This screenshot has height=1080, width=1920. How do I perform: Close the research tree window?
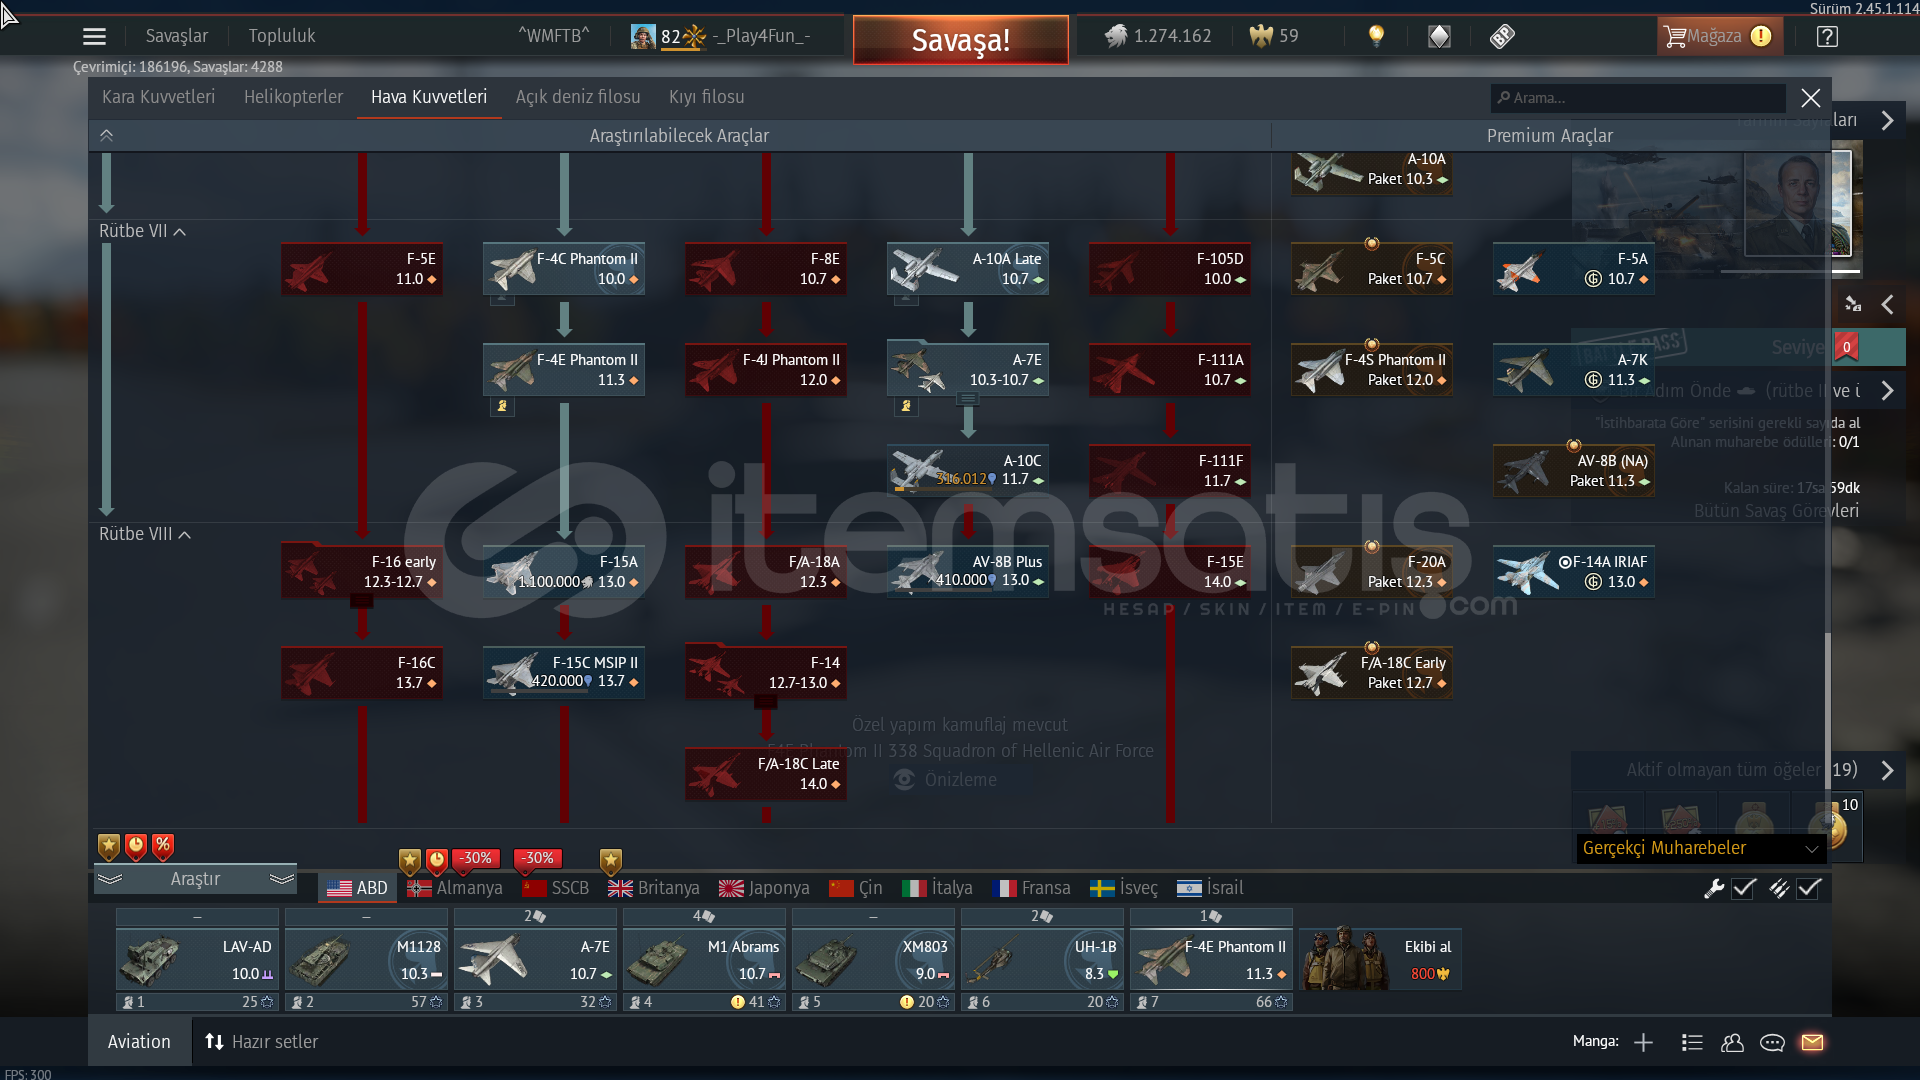pos(1810,98)
